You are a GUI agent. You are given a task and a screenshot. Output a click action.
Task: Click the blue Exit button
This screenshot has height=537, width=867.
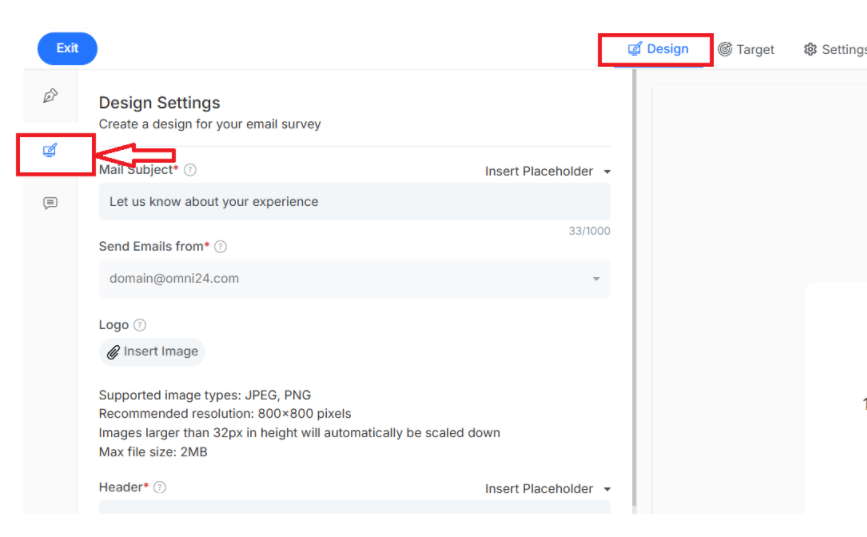(67, 49)
